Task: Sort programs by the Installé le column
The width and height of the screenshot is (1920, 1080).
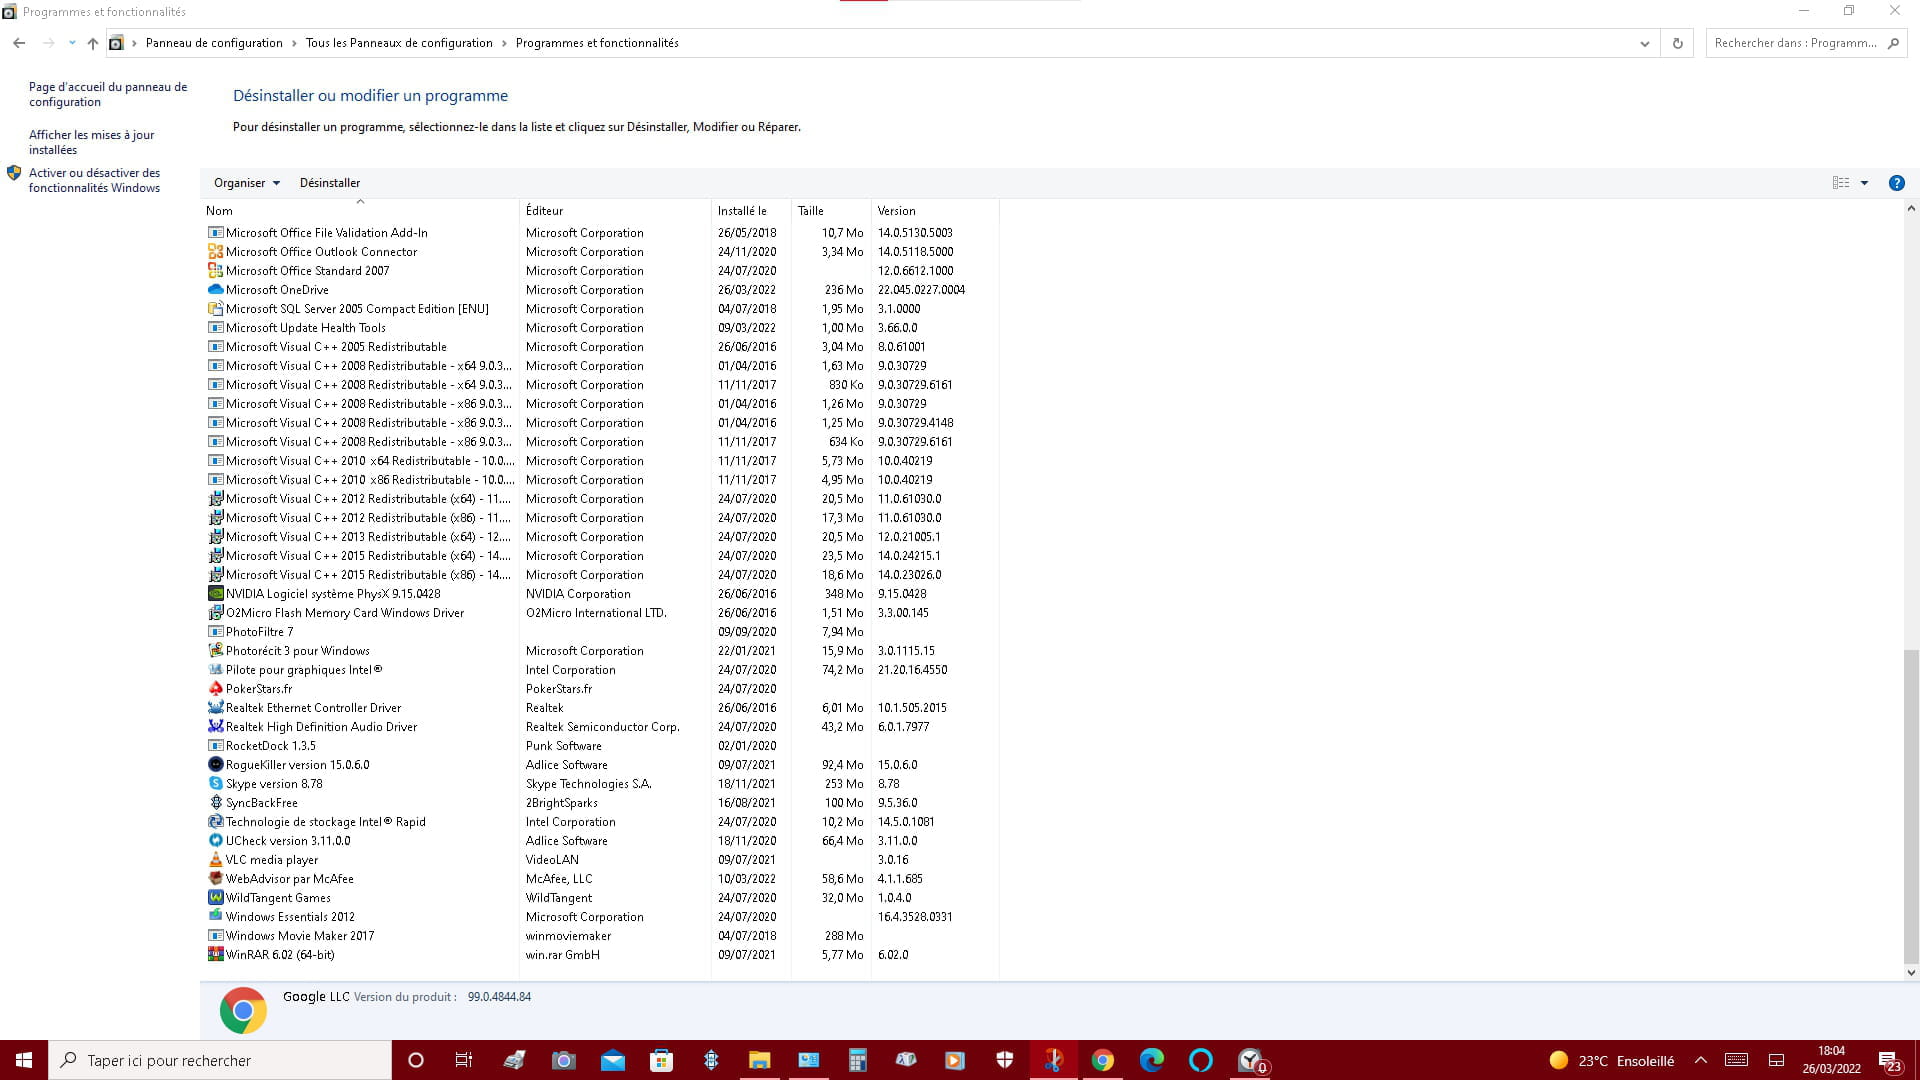Action: (751, 211)
